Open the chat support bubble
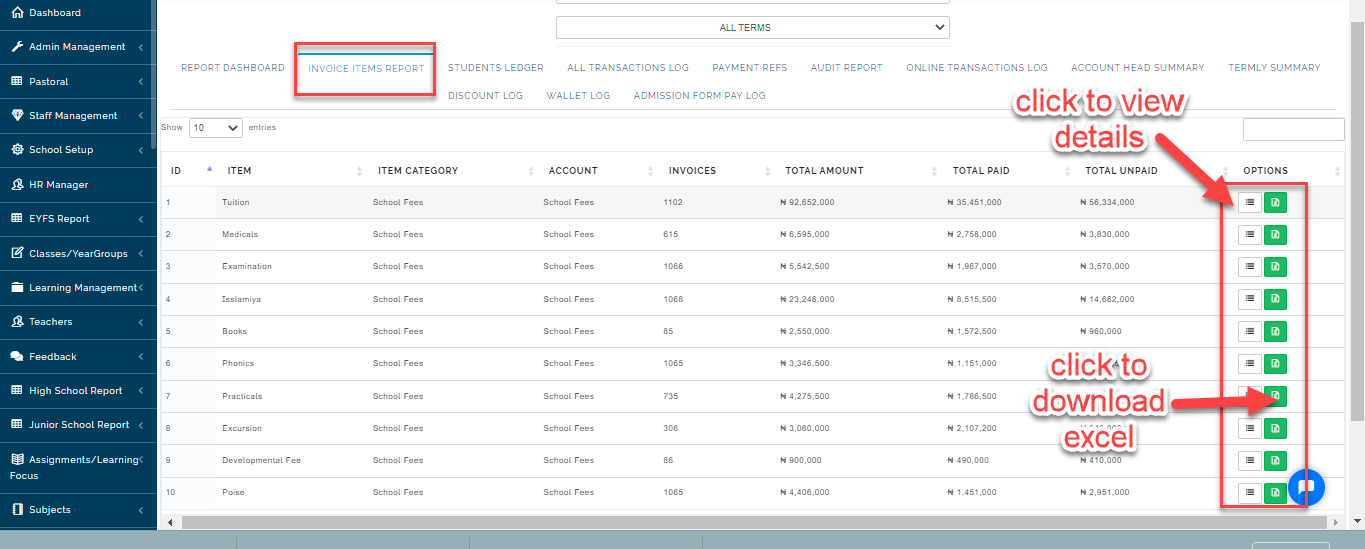The image size is (1365, 549). tap(1306, 487)
